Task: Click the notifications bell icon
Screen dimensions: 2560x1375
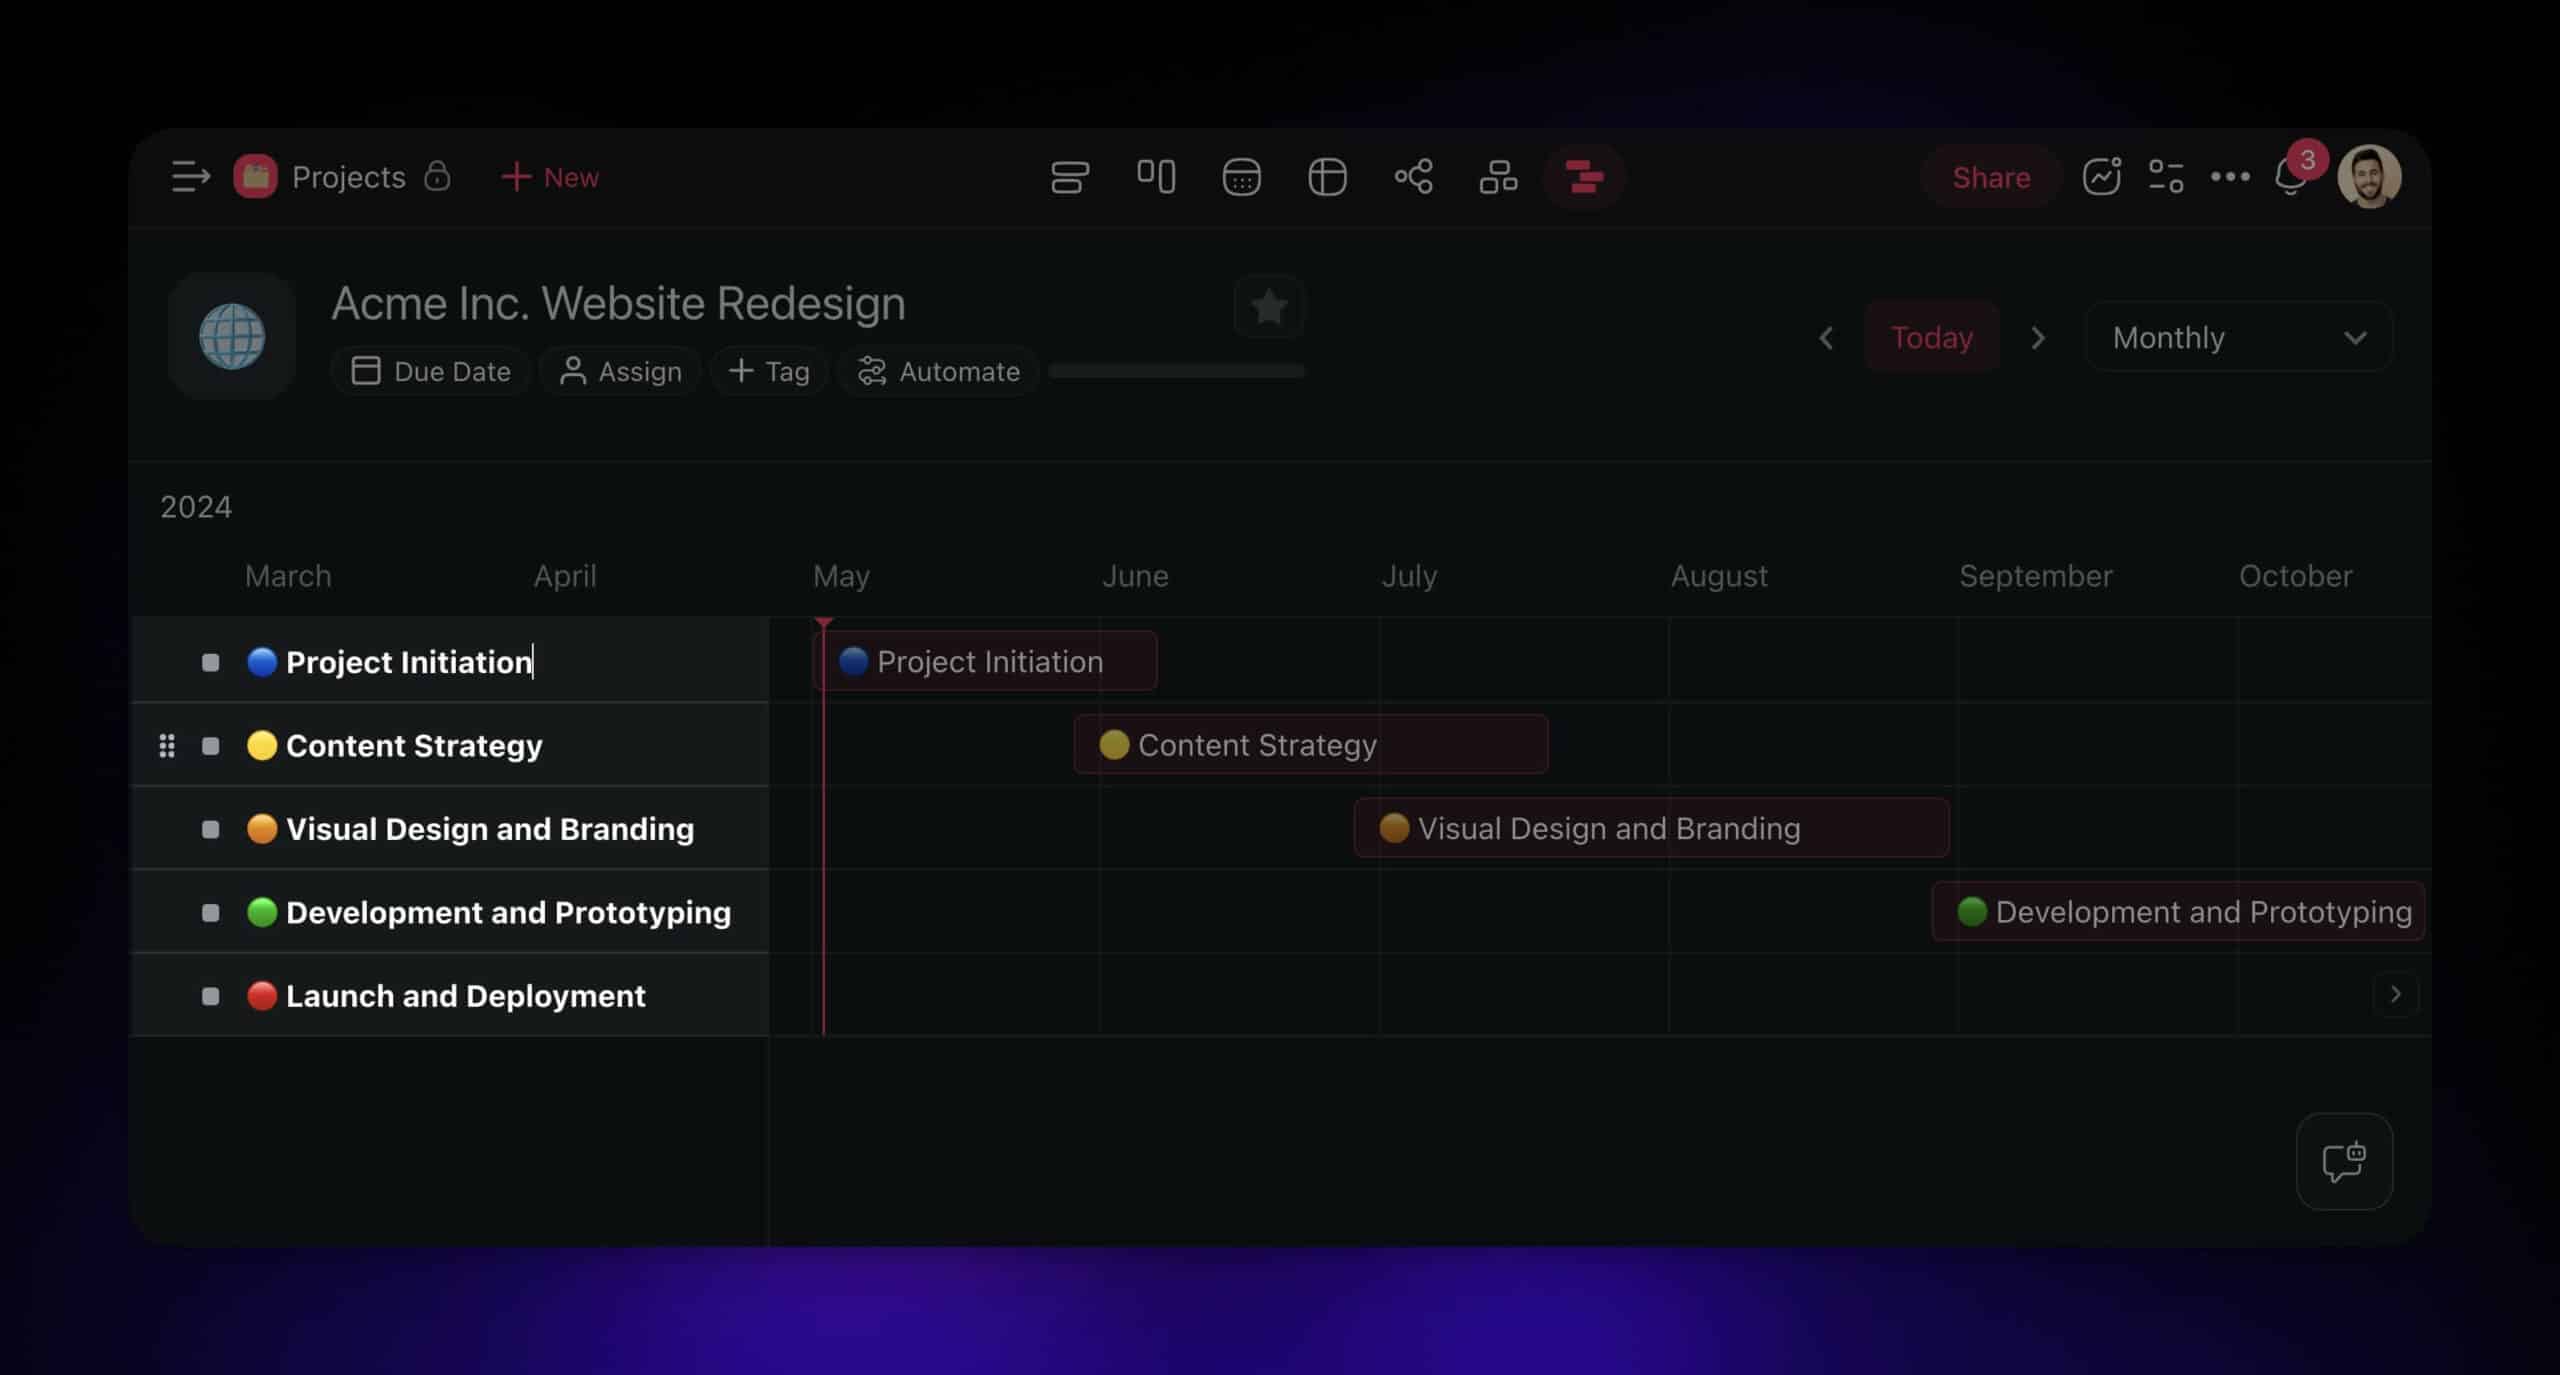Action: tap(2289, 178)
